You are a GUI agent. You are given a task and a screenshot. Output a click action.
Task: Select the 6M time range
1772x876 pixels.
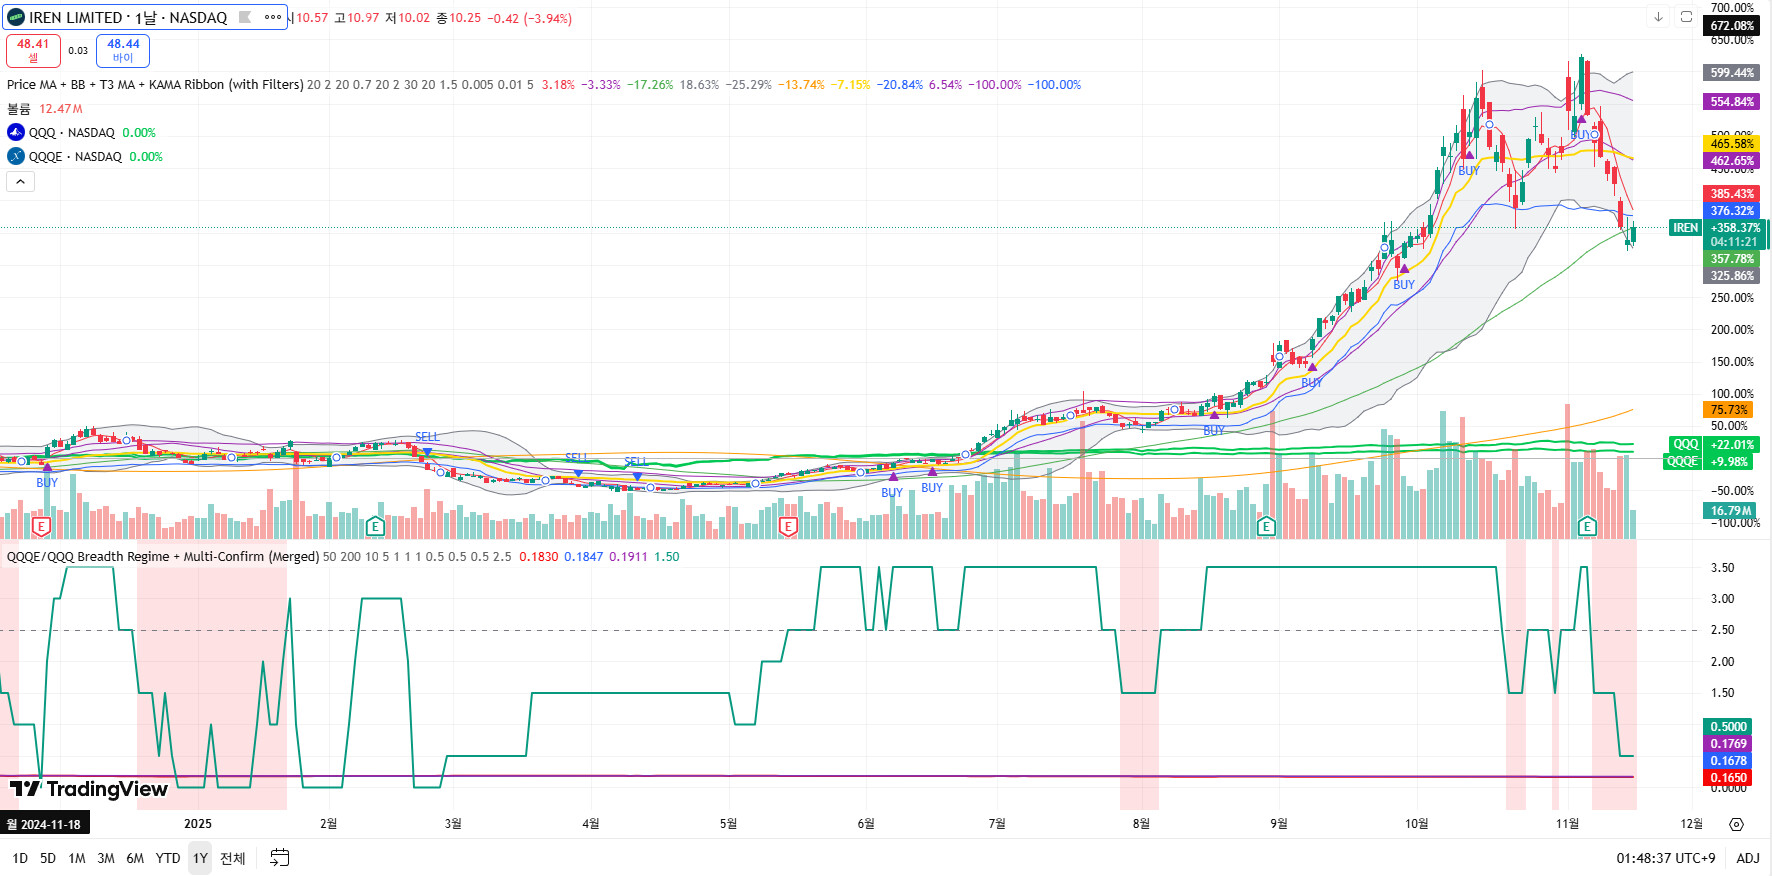[135, 858]
